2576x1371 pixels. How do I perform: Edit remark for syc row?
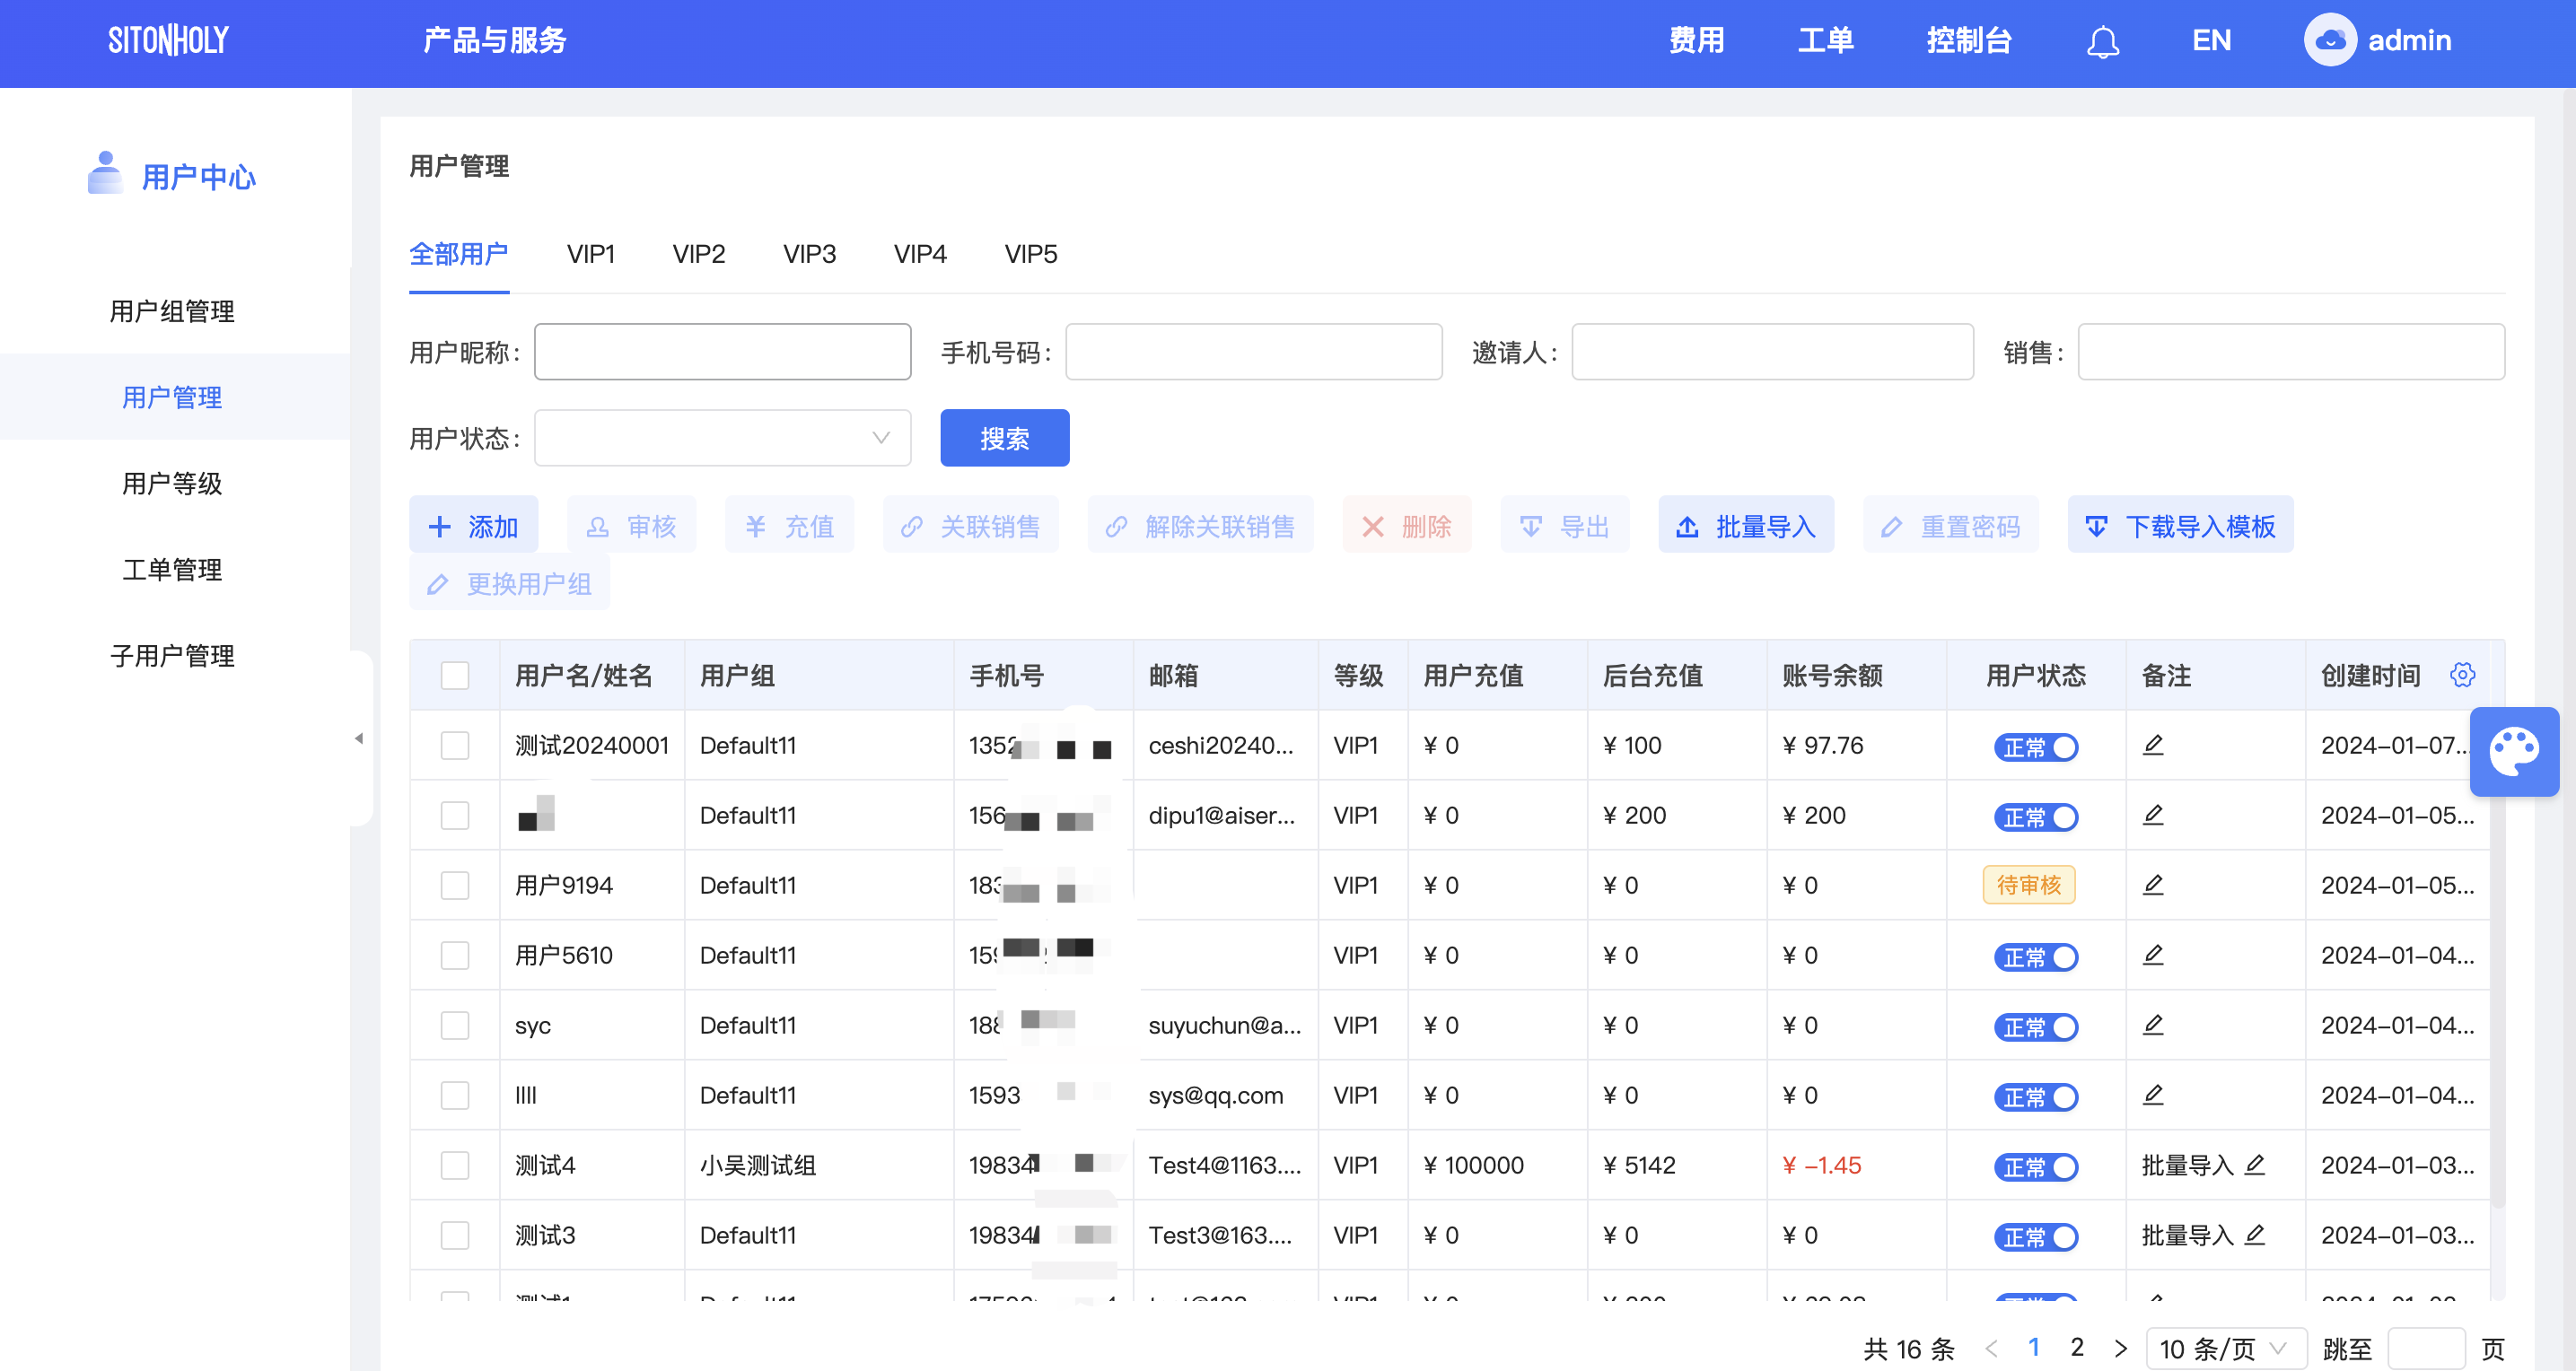[2153, 1025]
